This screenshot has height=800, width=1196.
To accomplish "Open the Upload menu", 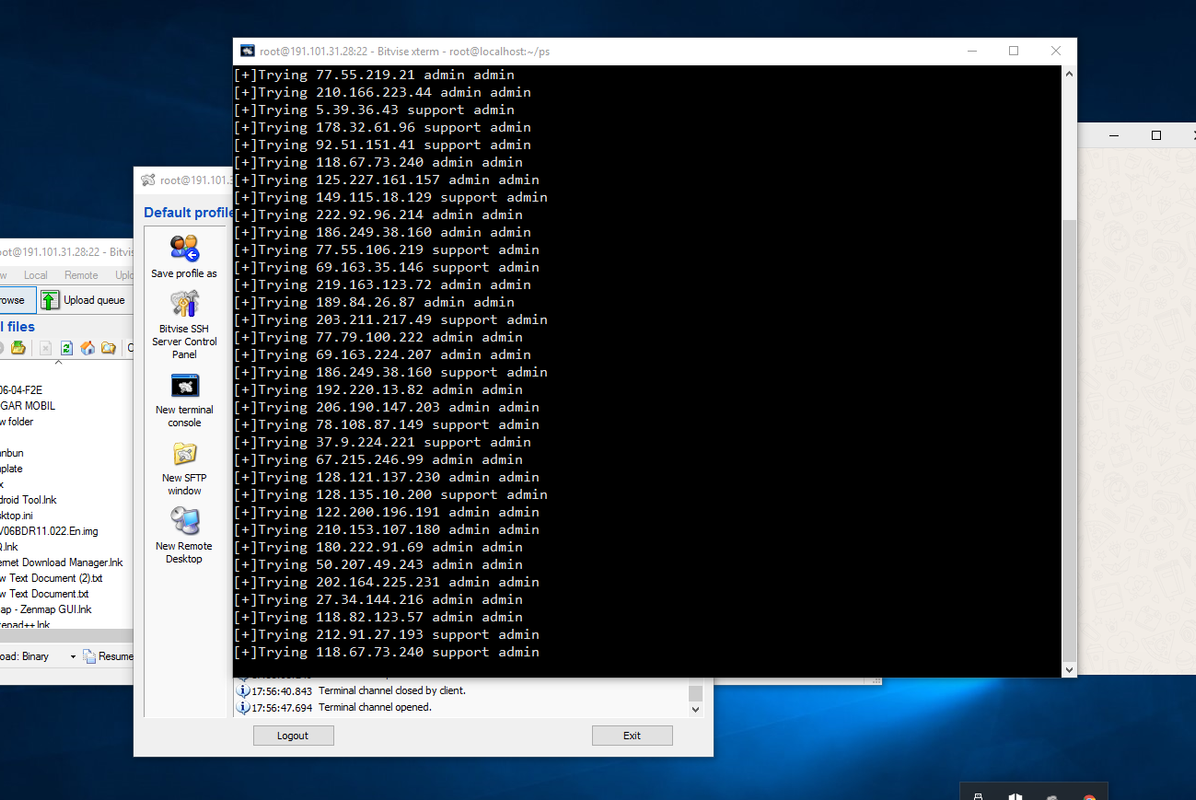I will (124, 274).
